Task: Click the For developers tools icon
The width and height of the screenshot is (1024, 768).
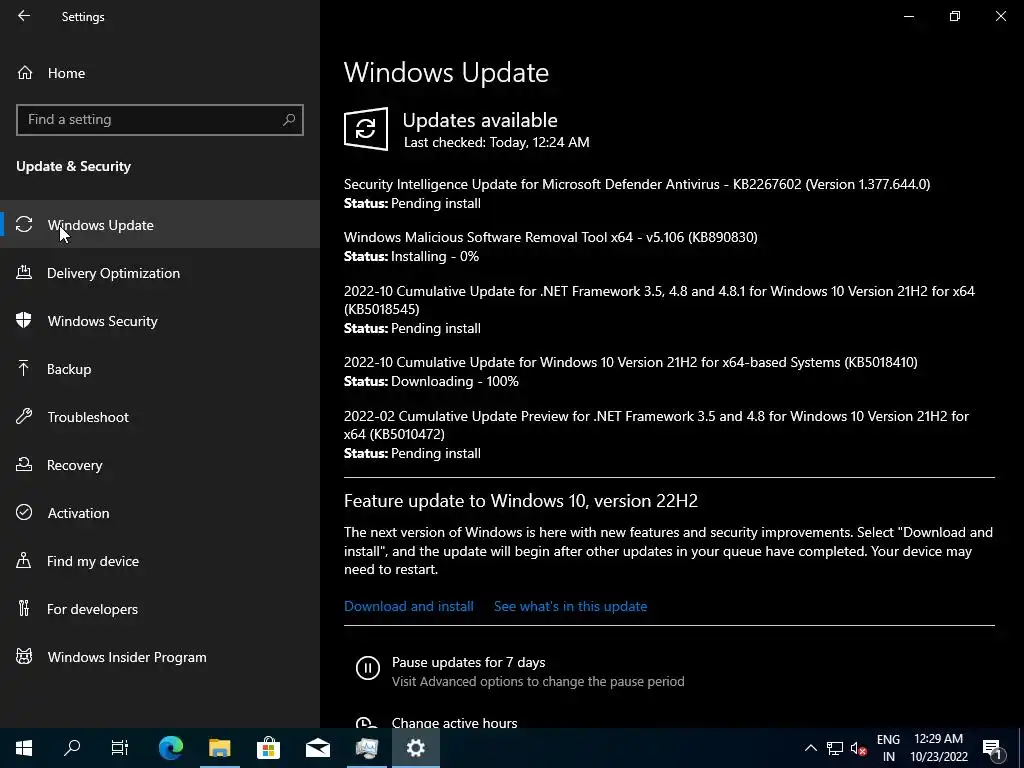Action: coord(24,608)
